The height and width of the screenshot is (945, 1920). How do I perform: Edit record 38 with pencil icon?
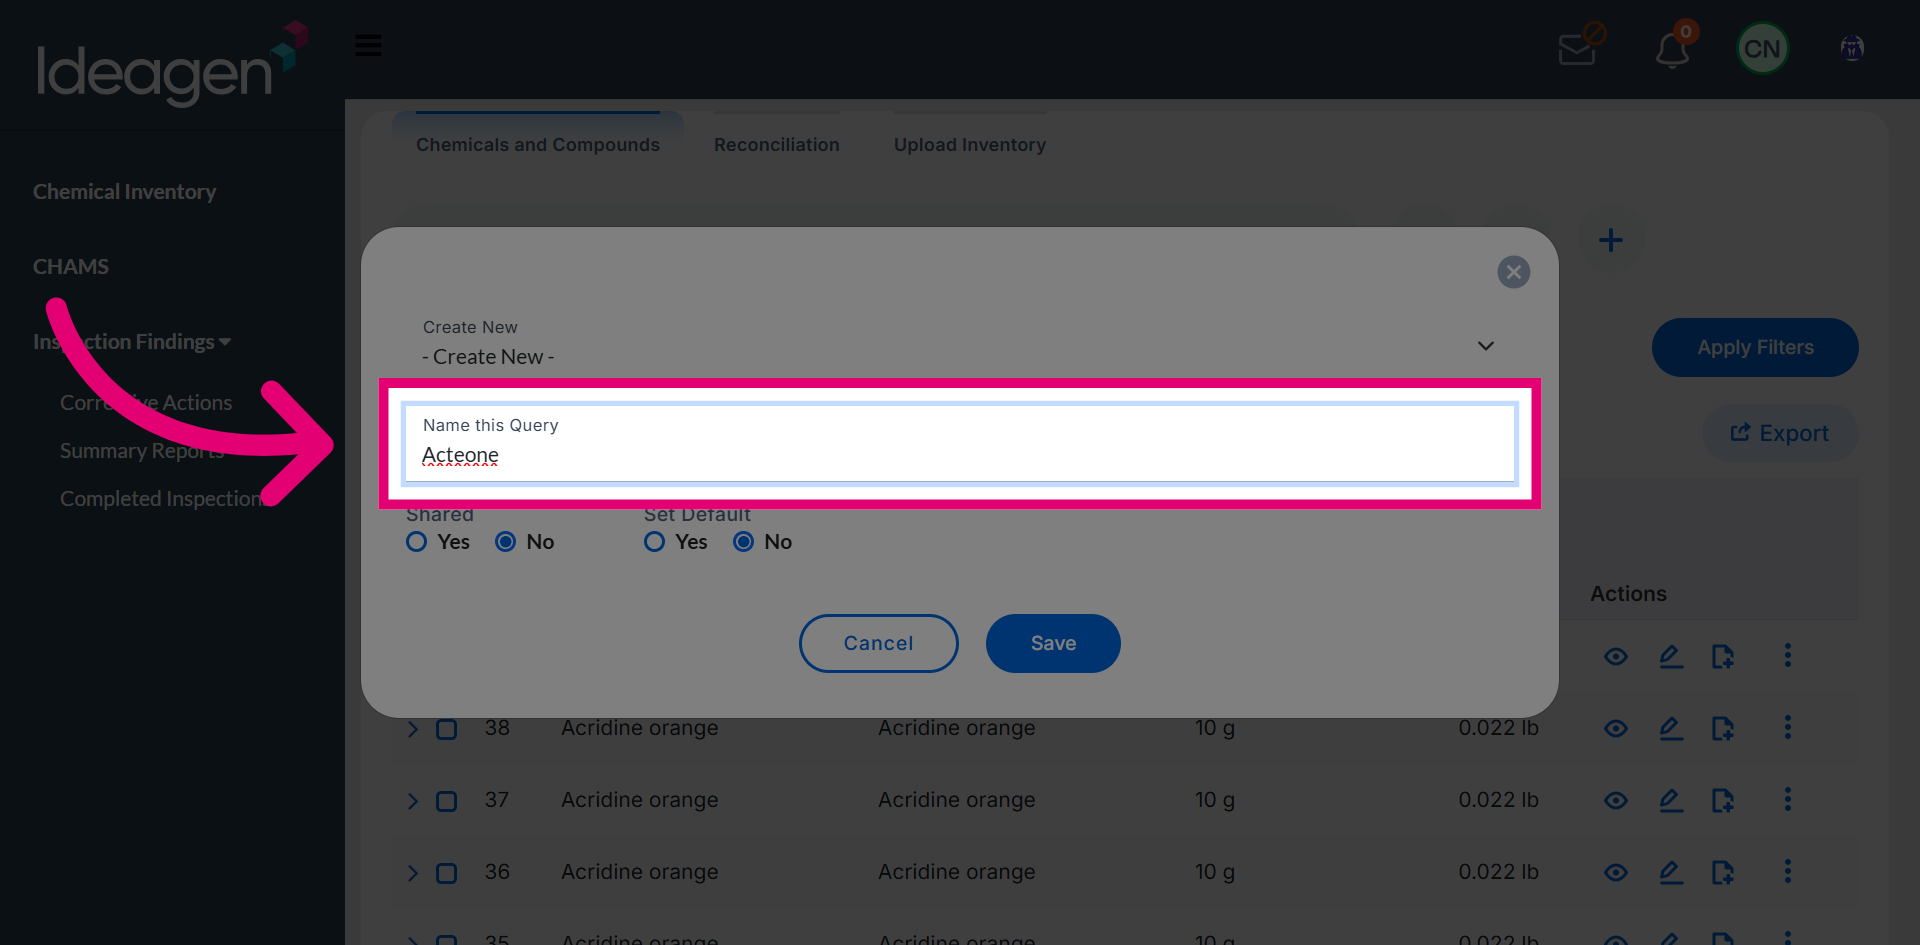1671,728
